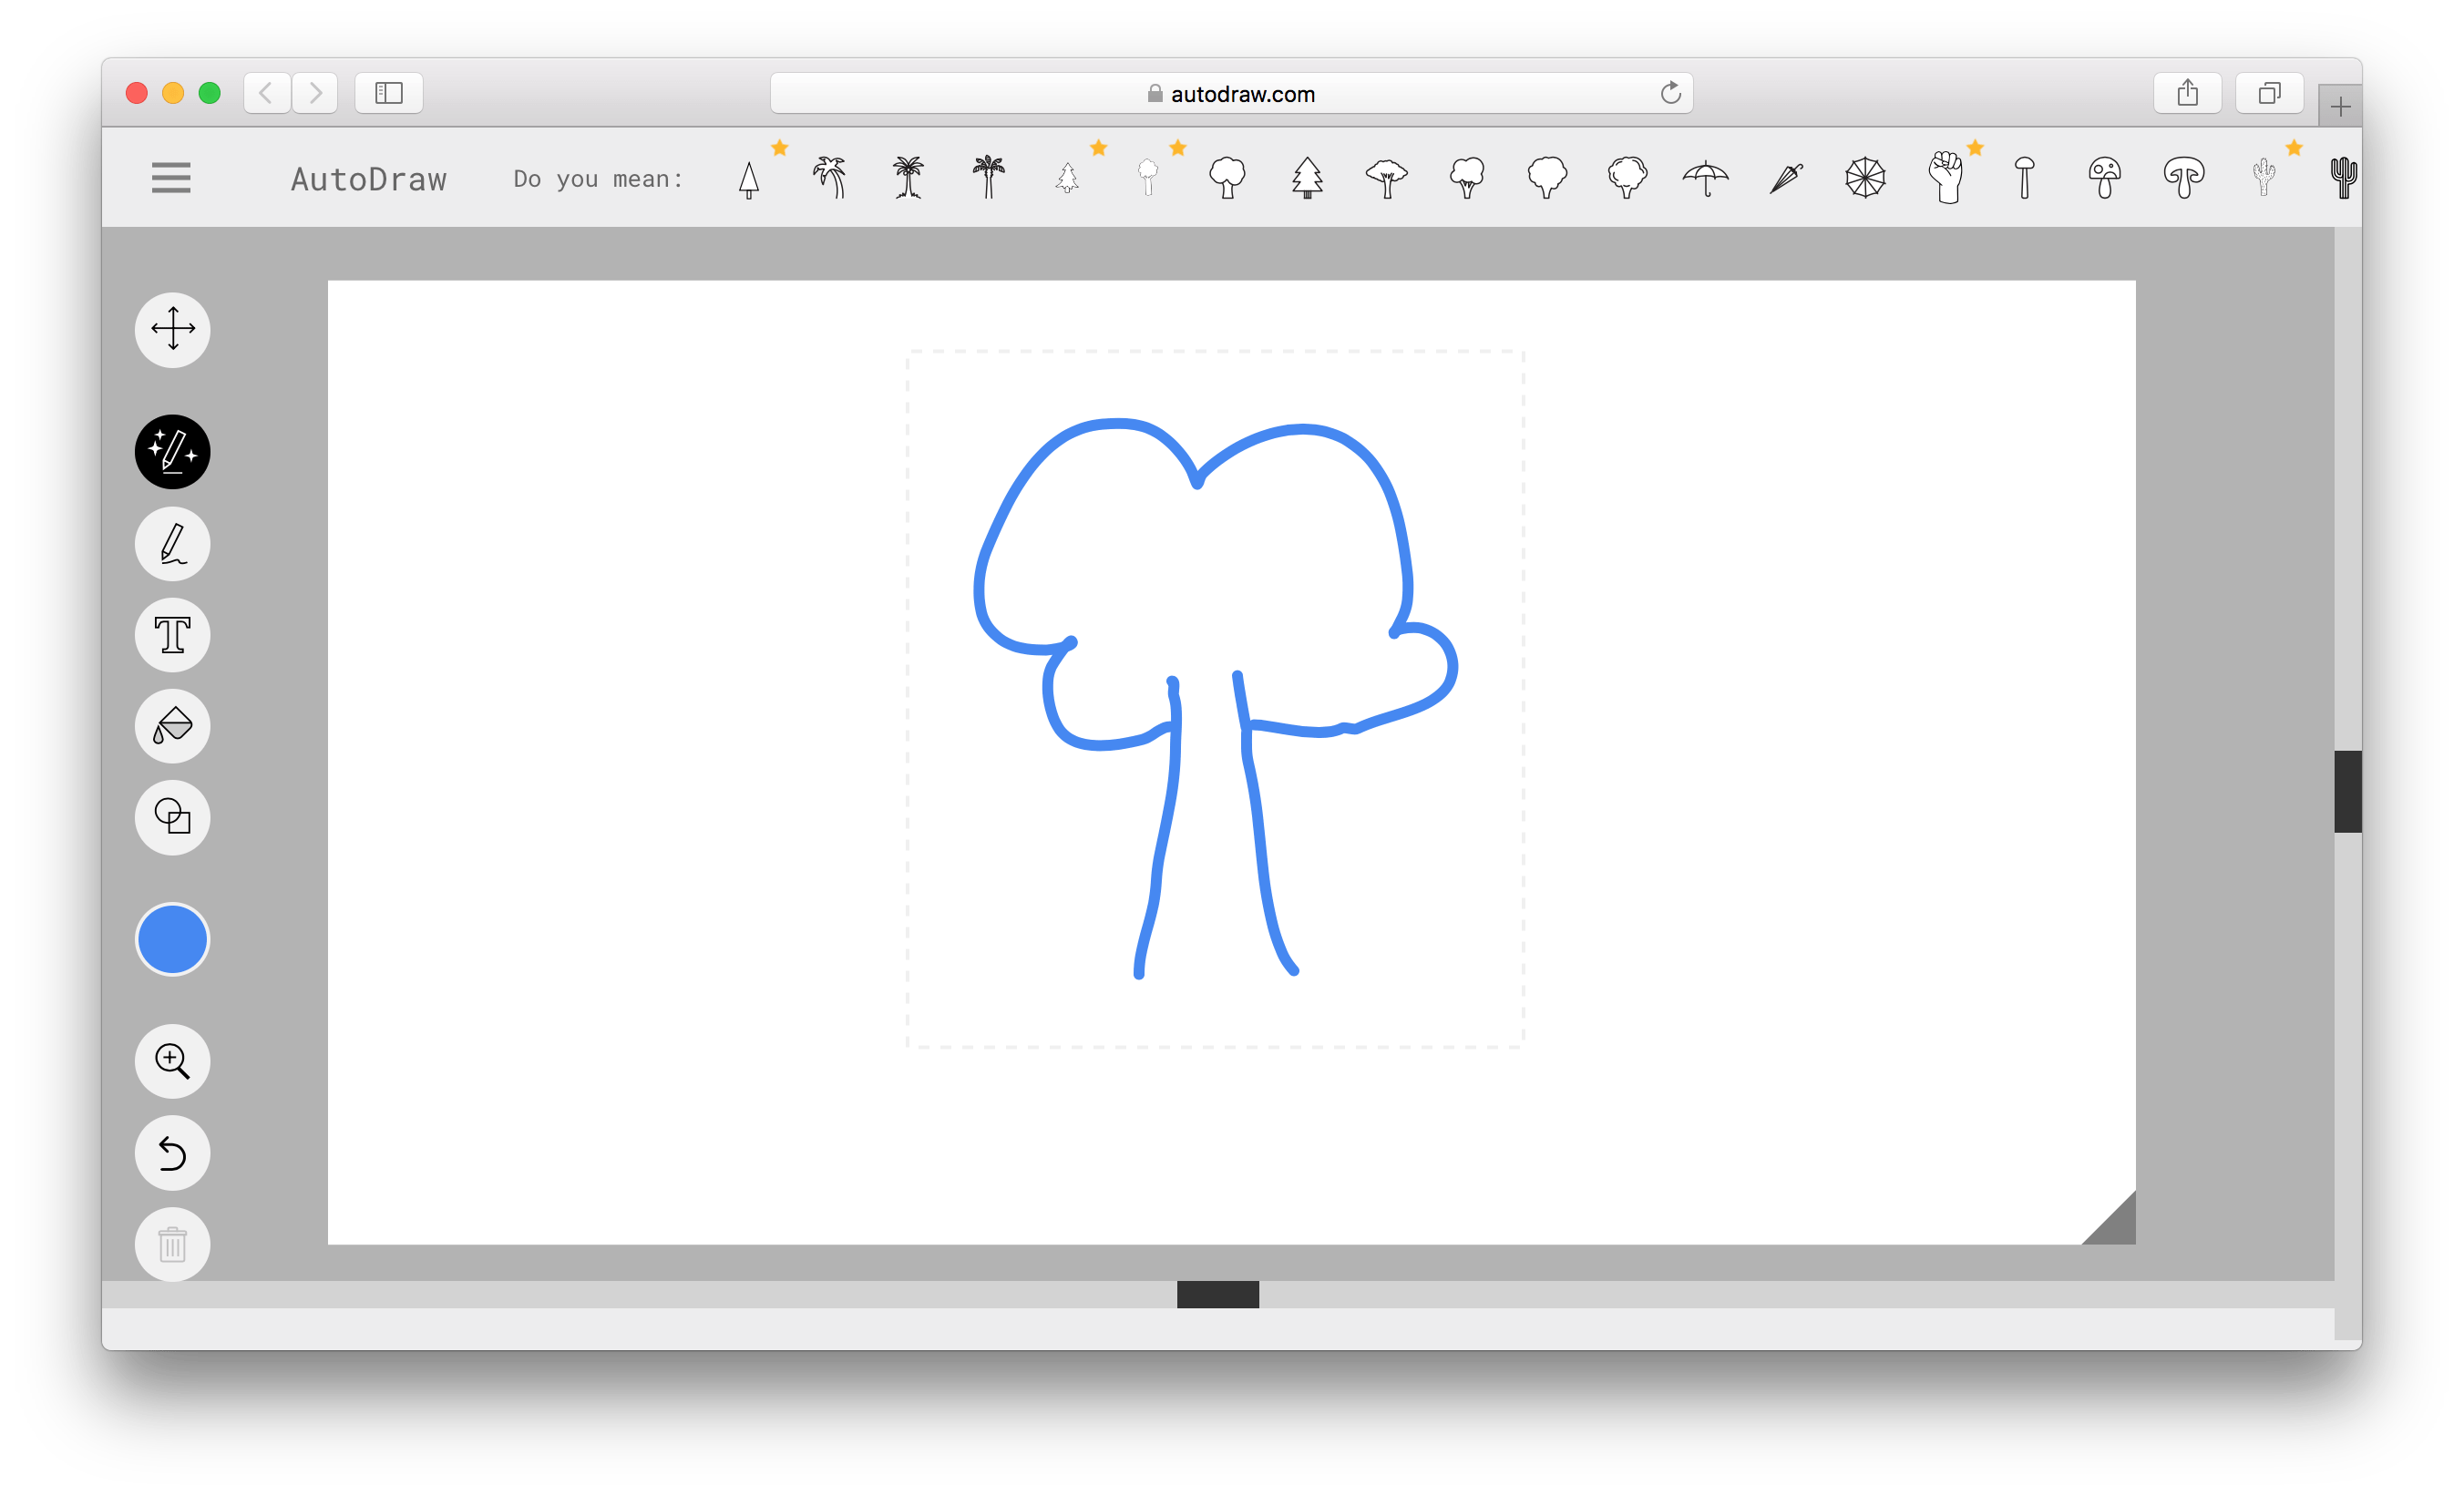Choose the flat-canopy acacia tree suggestion
This screenshot has width=2464, height=1496.
click(1387, 179)
